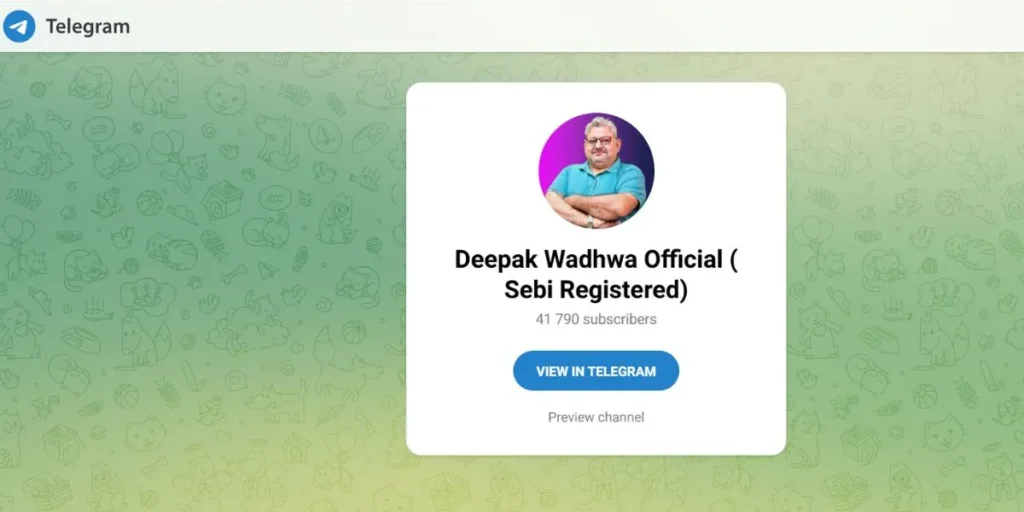Click the doghouse doodle left of card
The image size is (1024, 512).
222,200
